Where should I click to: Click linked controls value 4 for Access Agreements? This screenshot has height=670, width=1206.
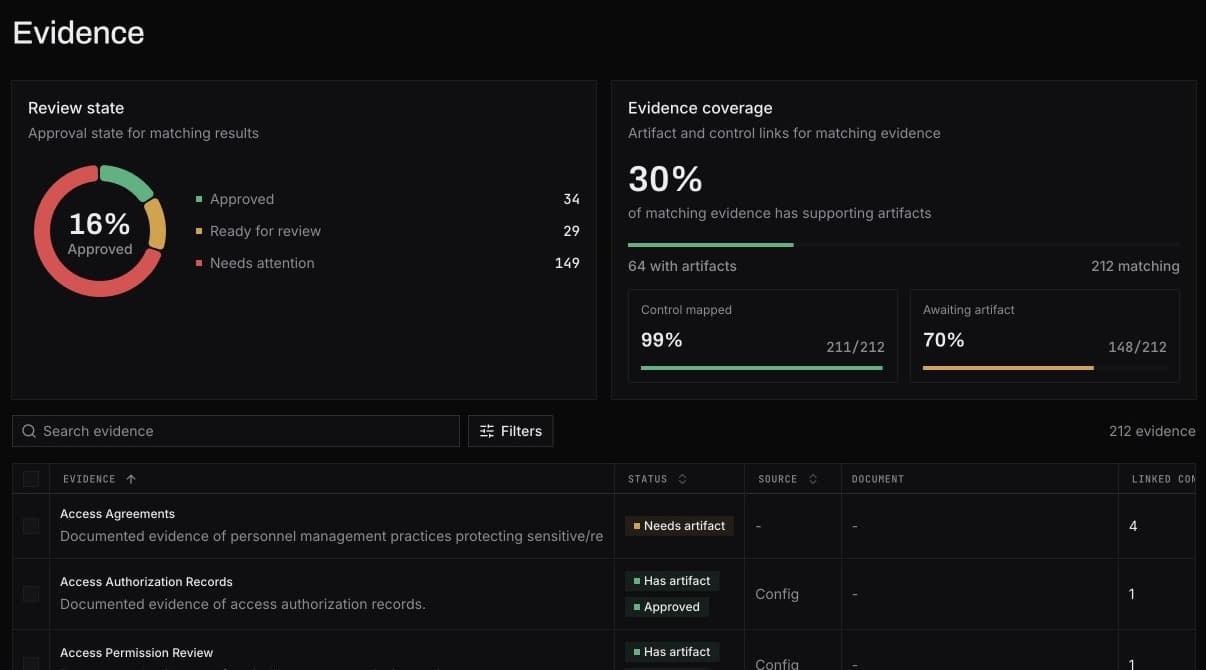click(1133, 526)
